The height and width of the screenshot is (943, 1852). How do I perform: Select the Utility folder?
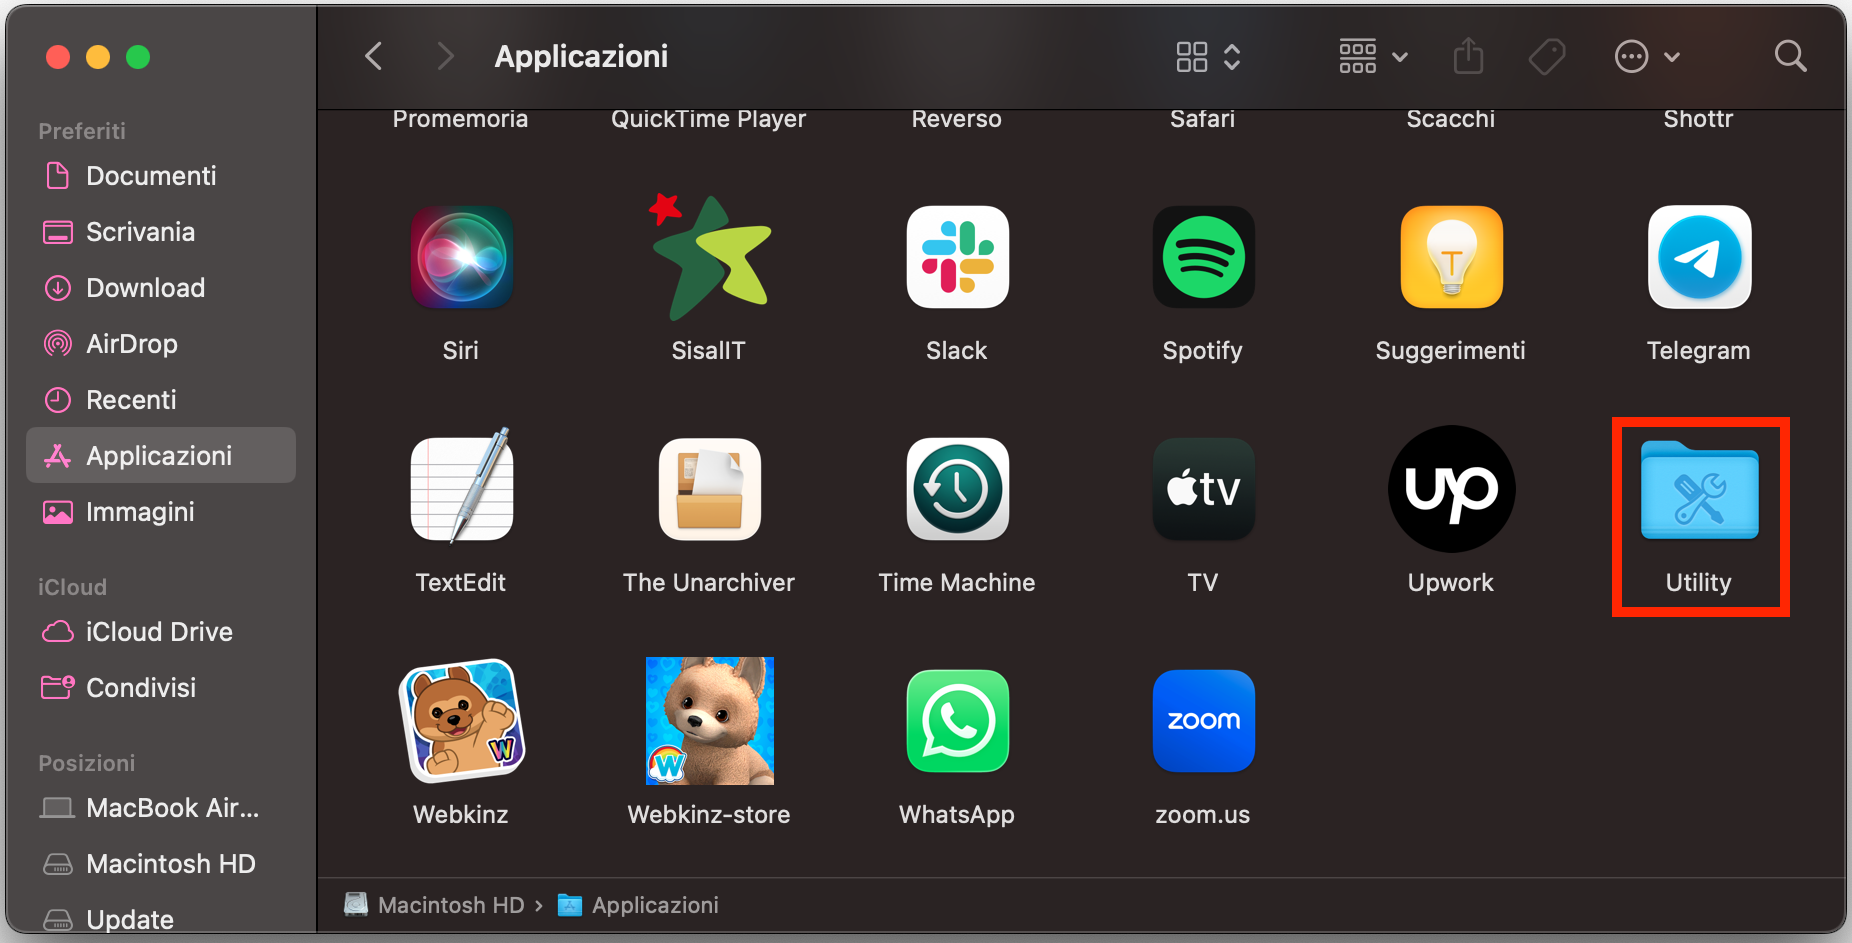pyautogui.click(x=1699, y=491)
